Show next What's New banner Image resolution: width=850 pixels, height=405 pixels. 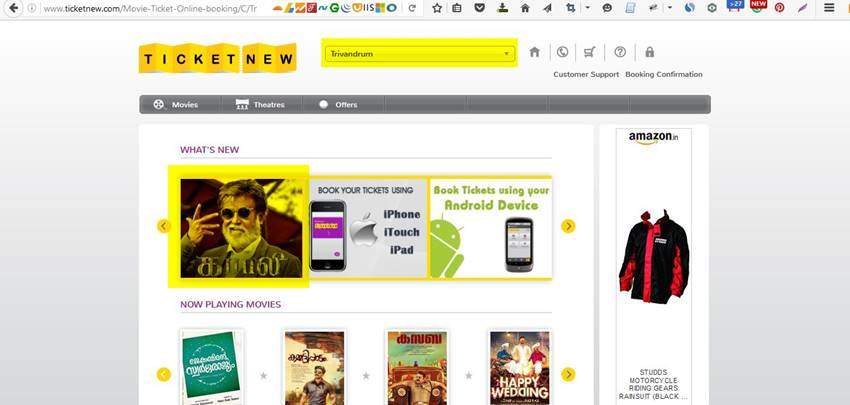coord(568,226)
